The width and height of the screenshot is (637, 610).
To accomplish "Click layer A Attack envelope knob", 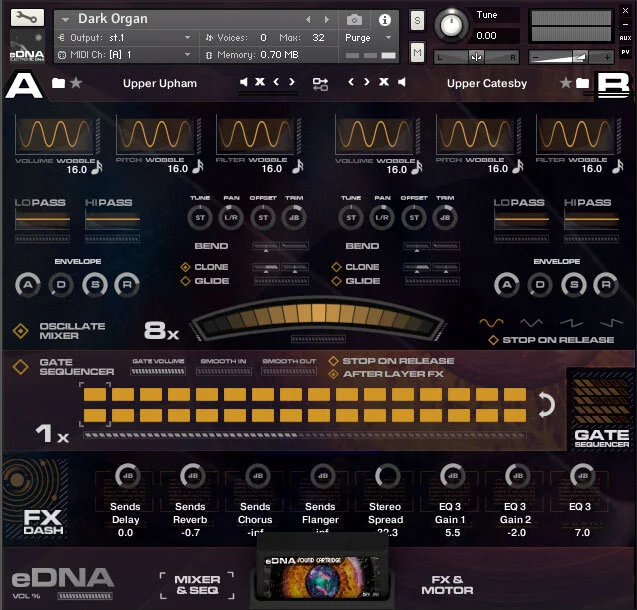I will click(28, 285).
